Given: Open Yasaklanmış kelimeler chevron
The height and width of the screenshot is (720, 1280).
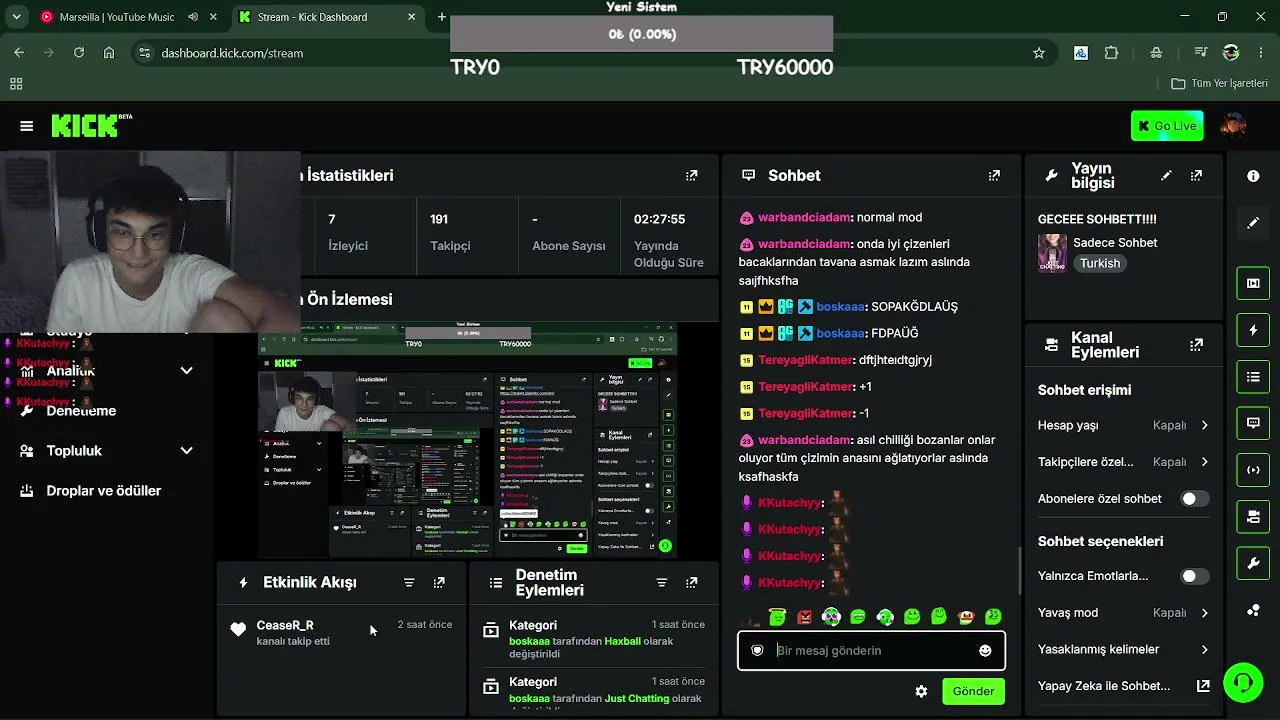Looking at the screenshot, I should (1204, 649).
